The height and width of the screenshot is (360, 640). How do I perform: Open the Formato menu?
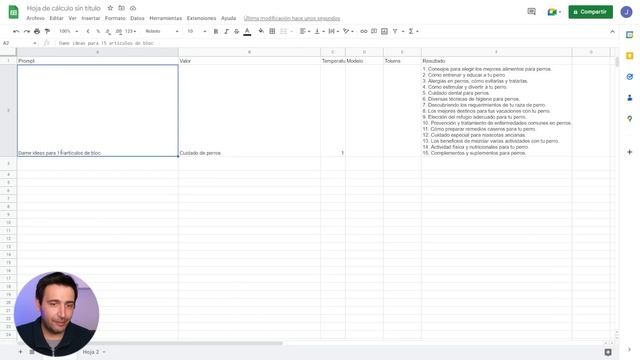tap(115, 18)
